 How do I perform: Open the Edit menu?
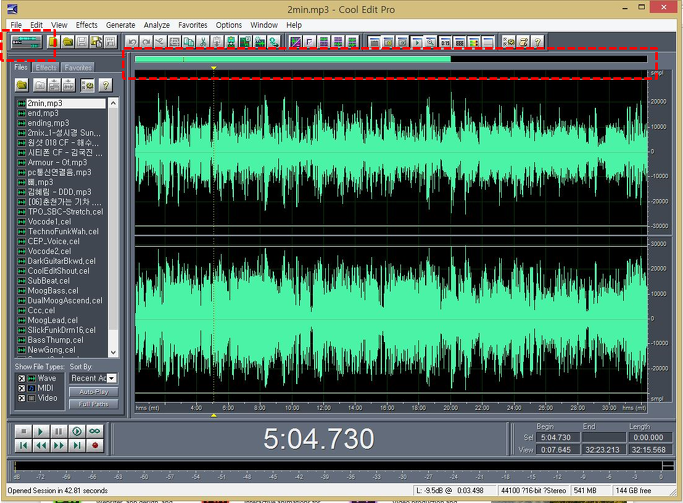point(36,25)
